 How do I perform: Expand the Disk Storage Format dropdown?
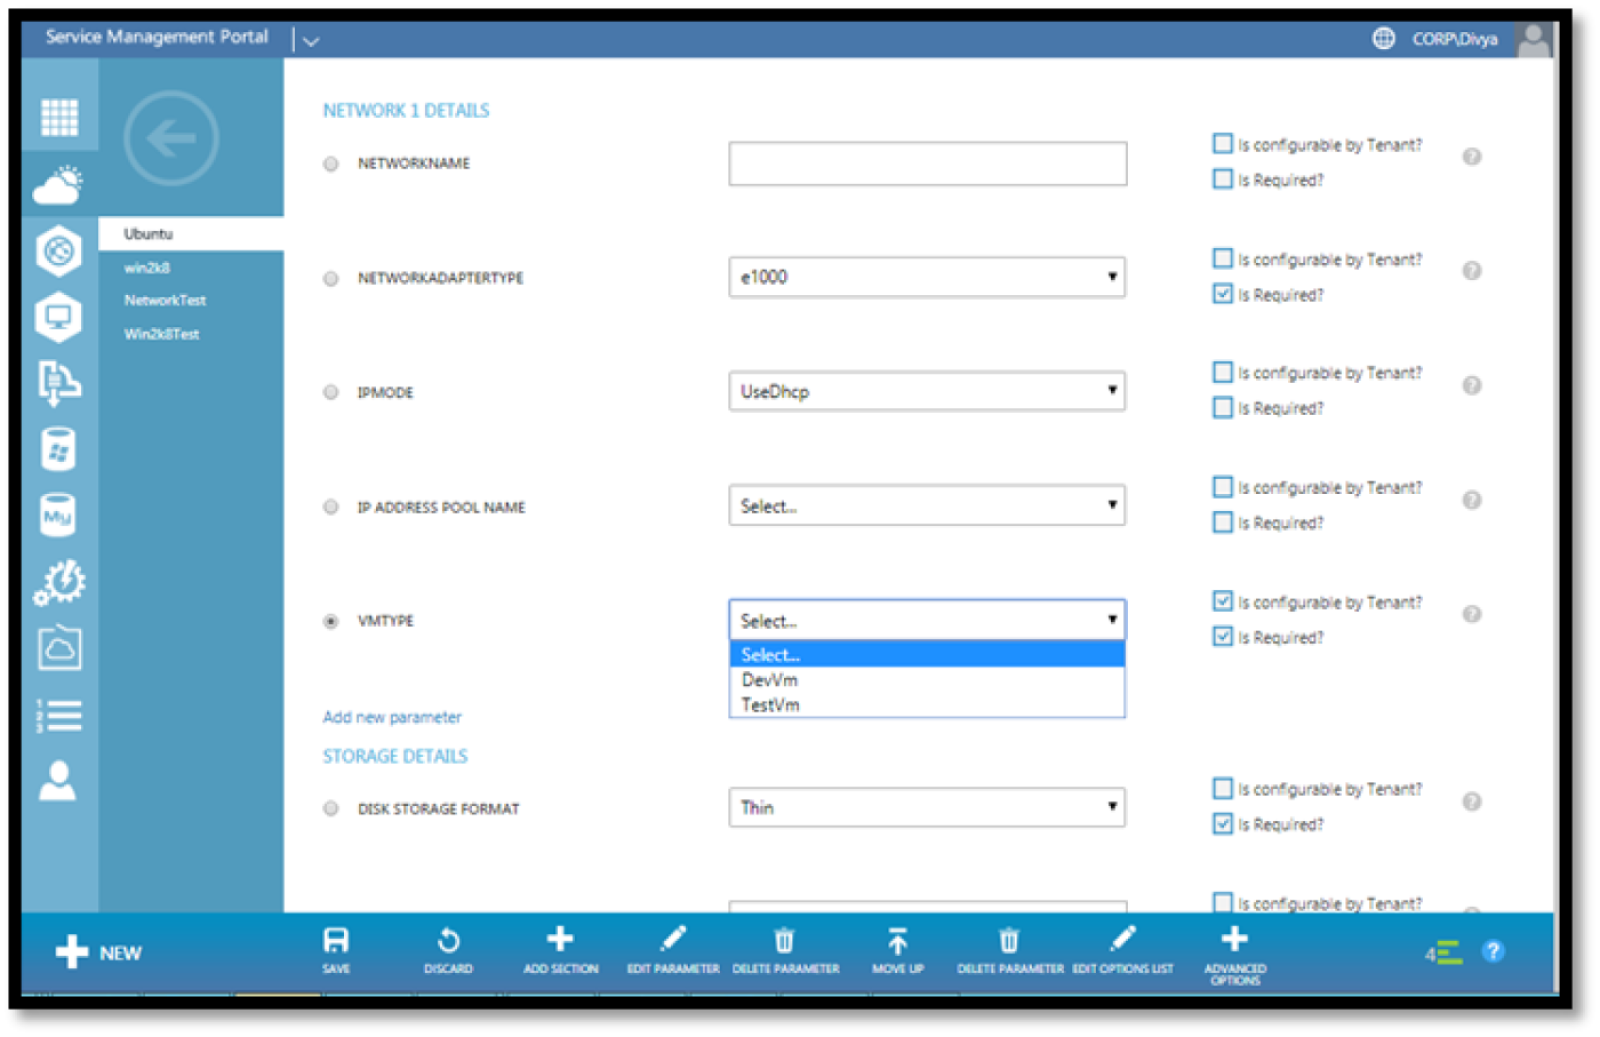coord(926,807)
